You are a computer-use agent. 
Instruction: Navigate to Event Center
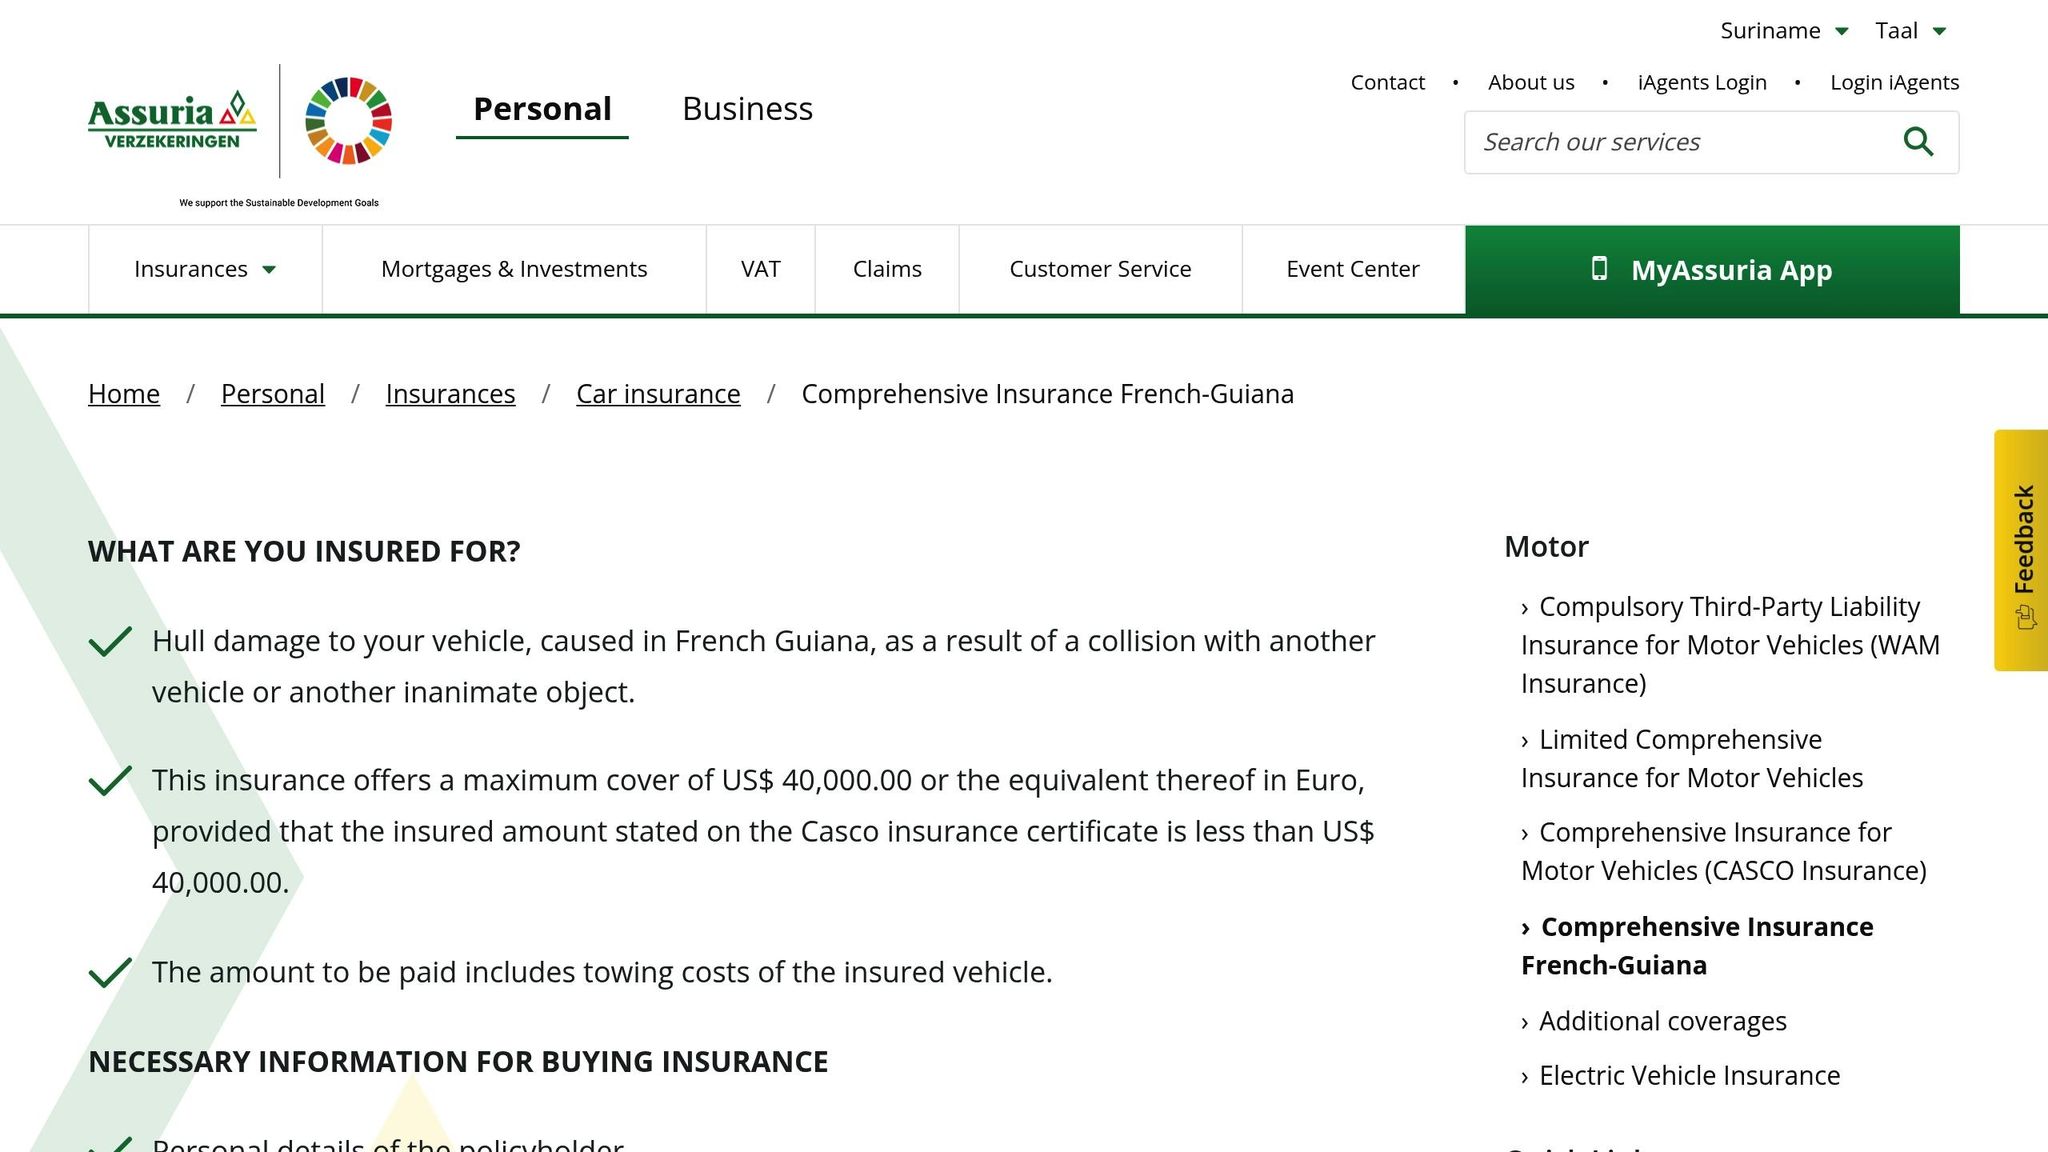click(1352, 268)
